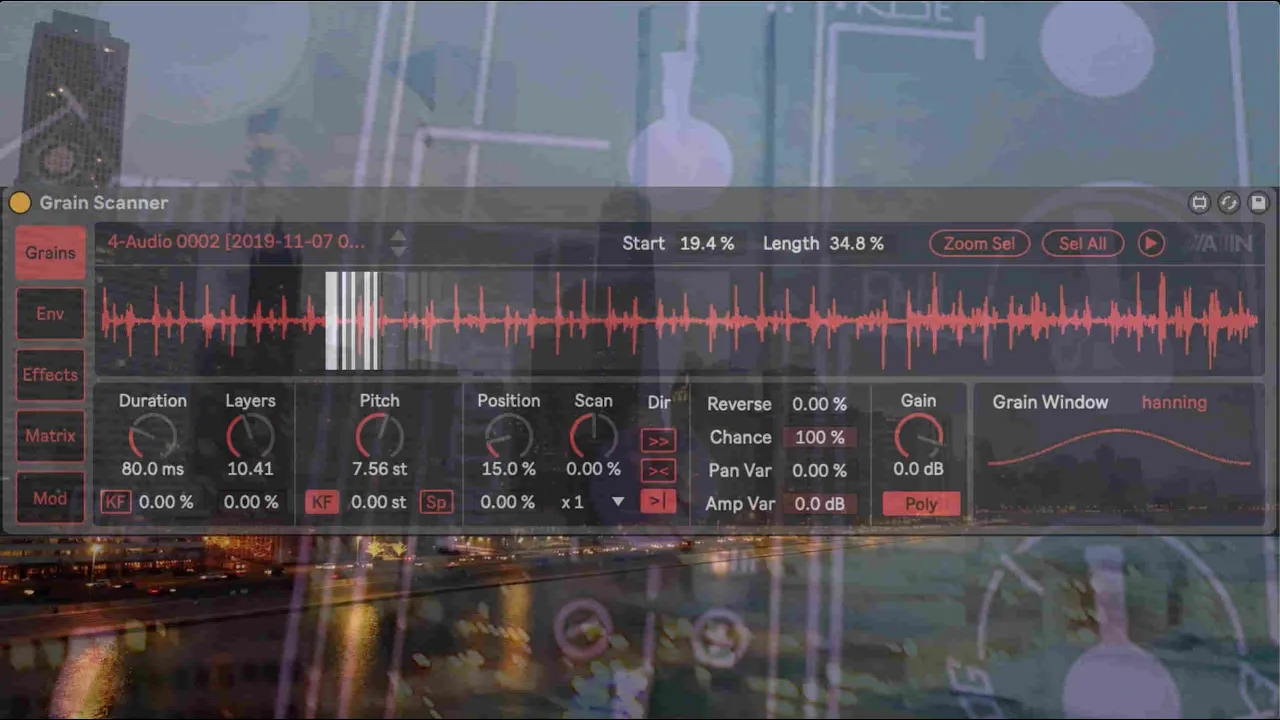Screen dimensions: 1280x720
Task: Click the Start 19.4 % value
Action: click(x=707, y=243)
